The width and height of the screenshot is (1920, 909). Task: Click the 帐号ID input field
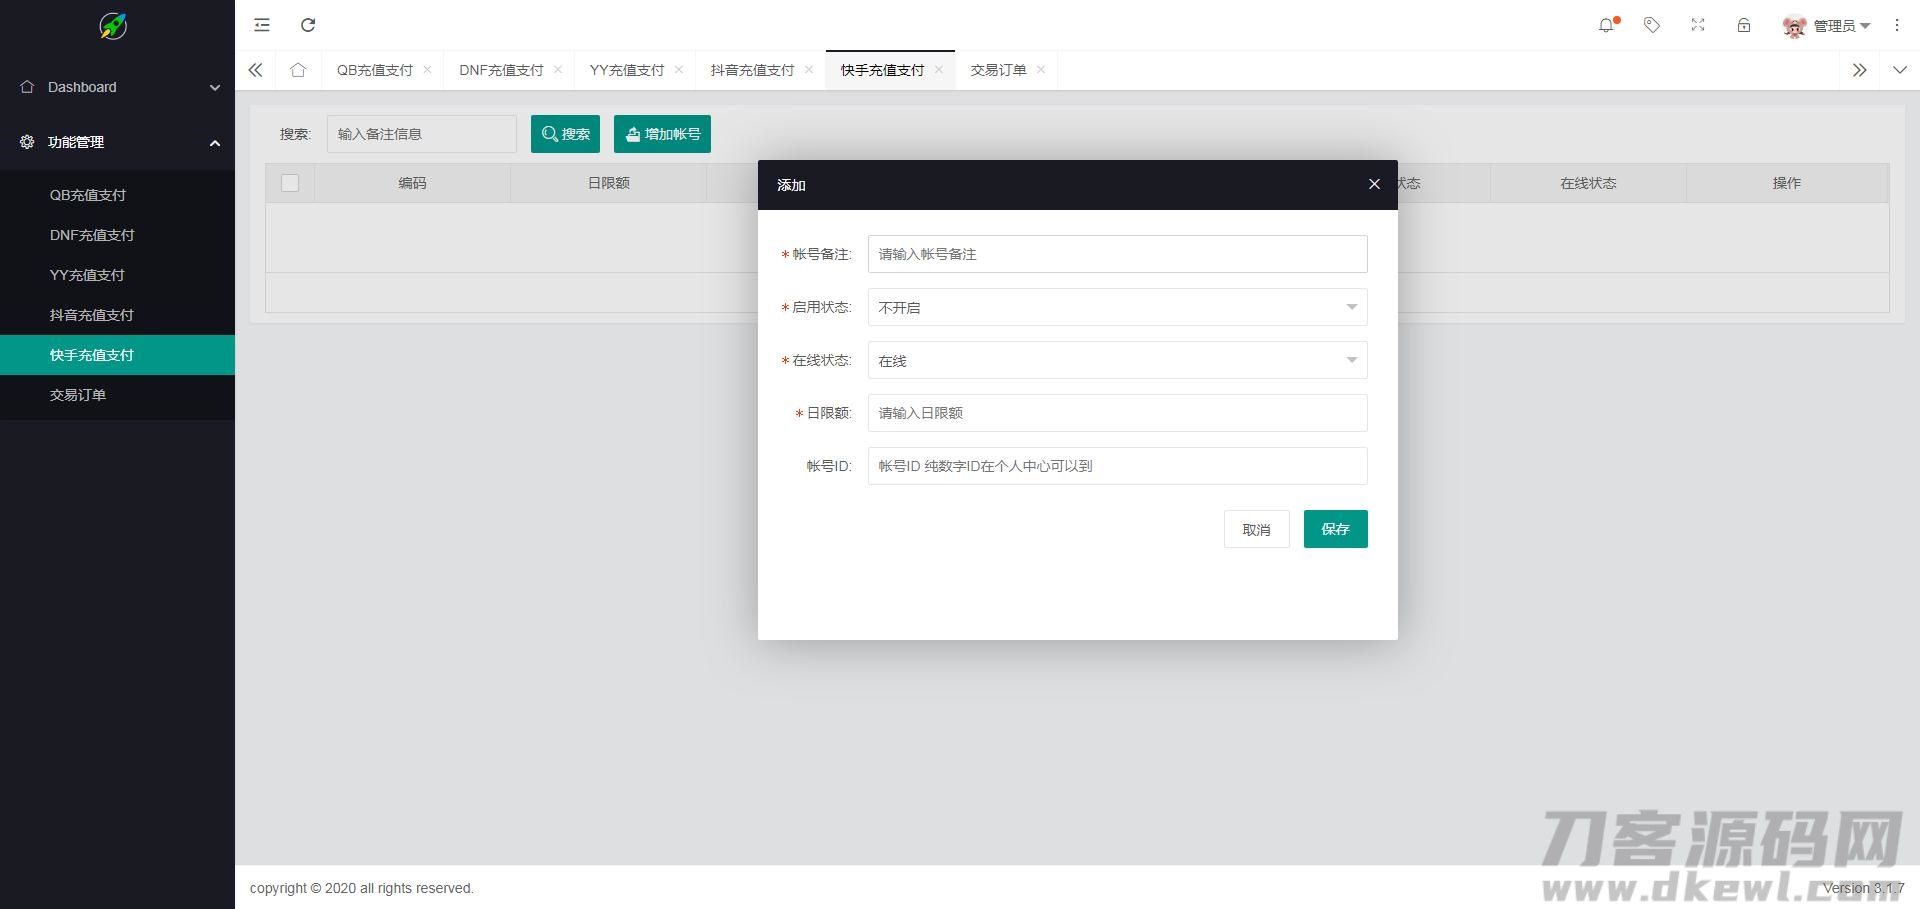pyautogui.click(x=1117, y=466)
